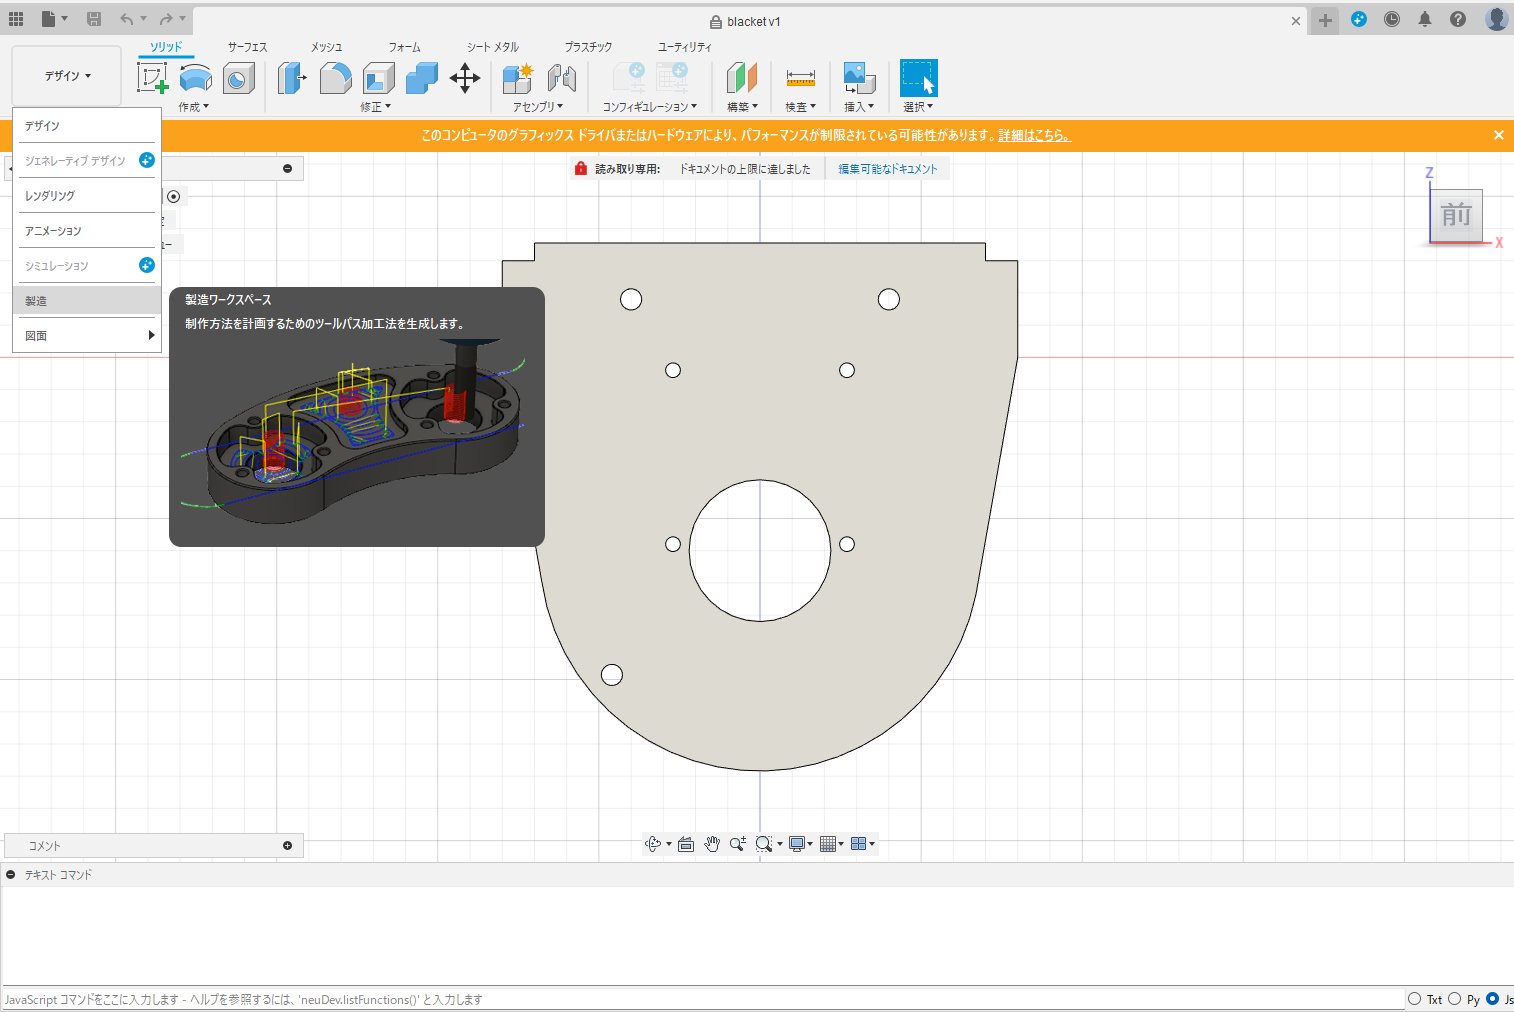This screenshot has height=1012, width=1514.
Task: Choose アニメーション workspace from menu
Action: point(87,231)
